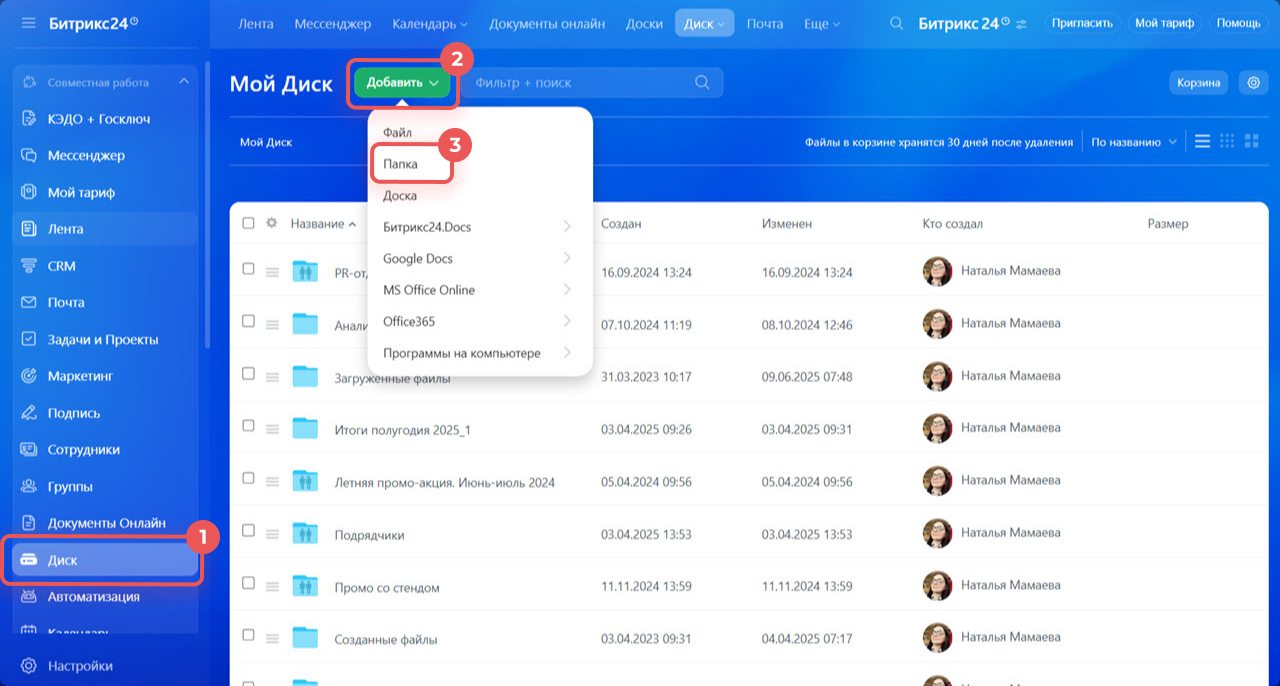Open Мой тариф in the left sidebar
This screenshot has height=686, width=1280.
click(x=105, y=192)
